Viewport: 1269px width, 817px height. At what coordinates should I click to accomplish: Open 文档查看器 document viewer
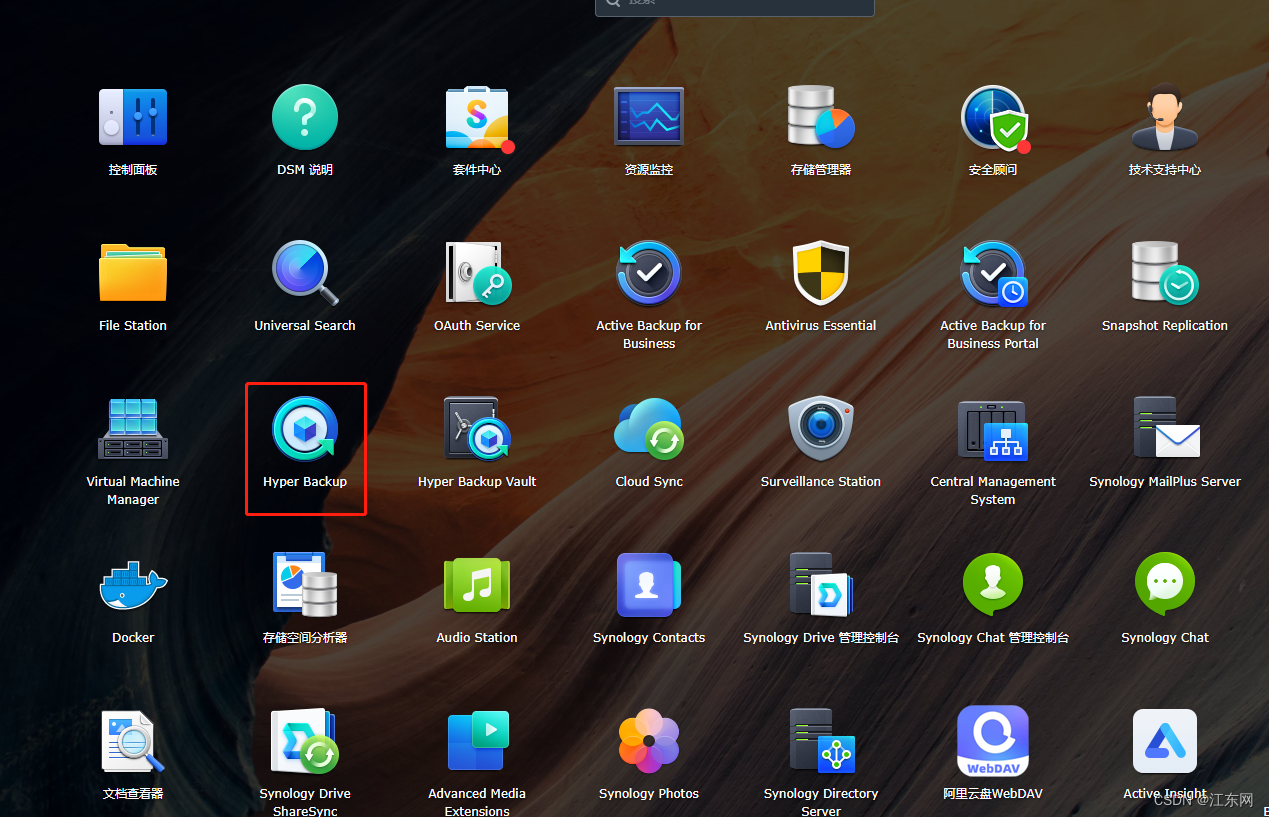click(133, 741)
